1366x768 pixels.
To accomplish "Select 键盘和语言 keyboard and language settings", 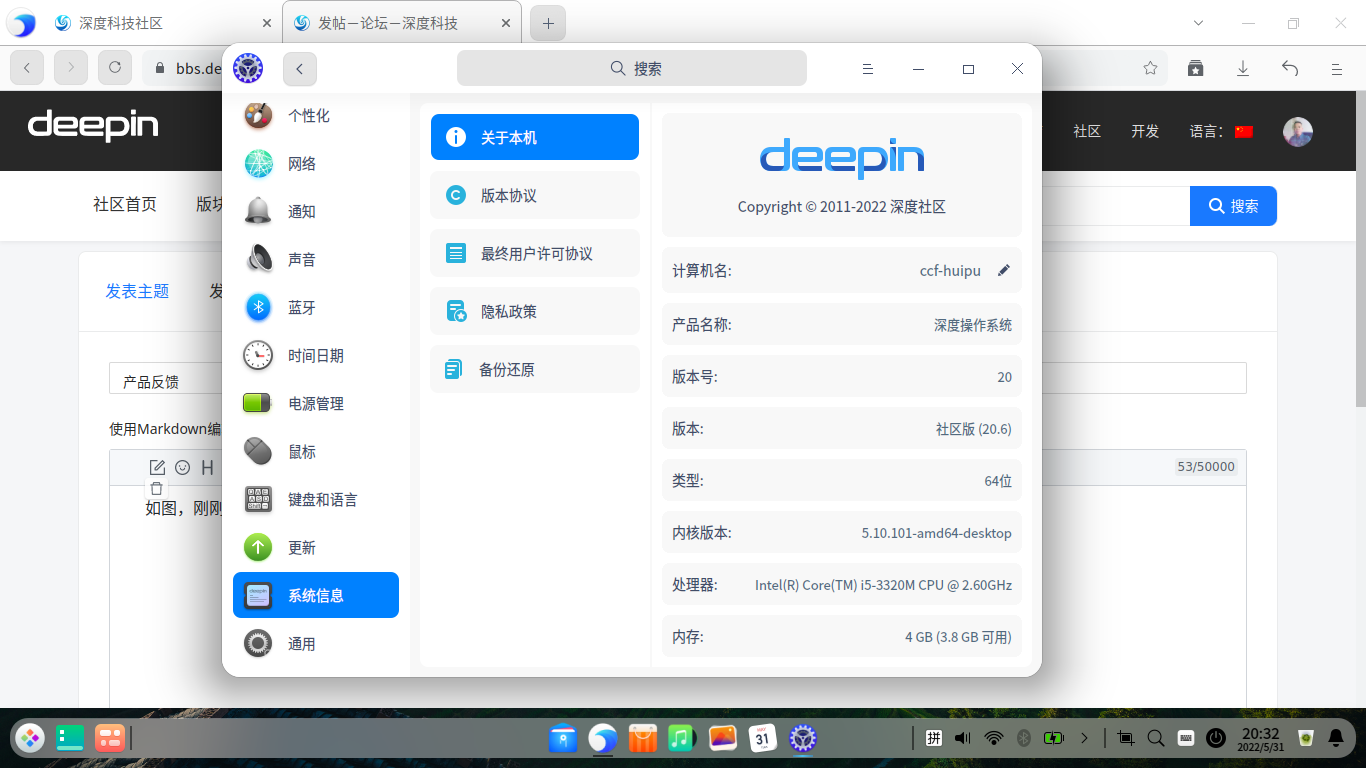I will pos(317,499).
